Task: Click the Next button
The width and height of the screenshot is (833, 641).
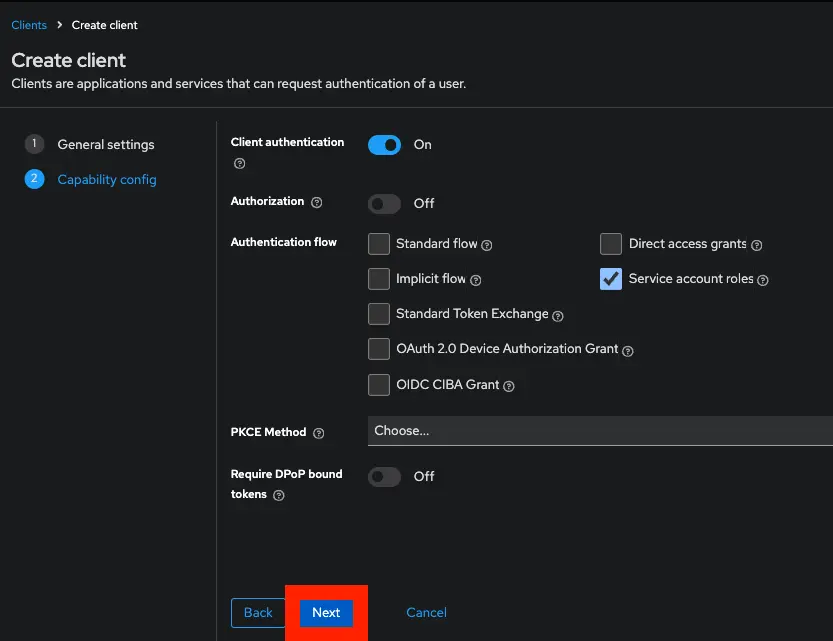Action: (325, 612)
